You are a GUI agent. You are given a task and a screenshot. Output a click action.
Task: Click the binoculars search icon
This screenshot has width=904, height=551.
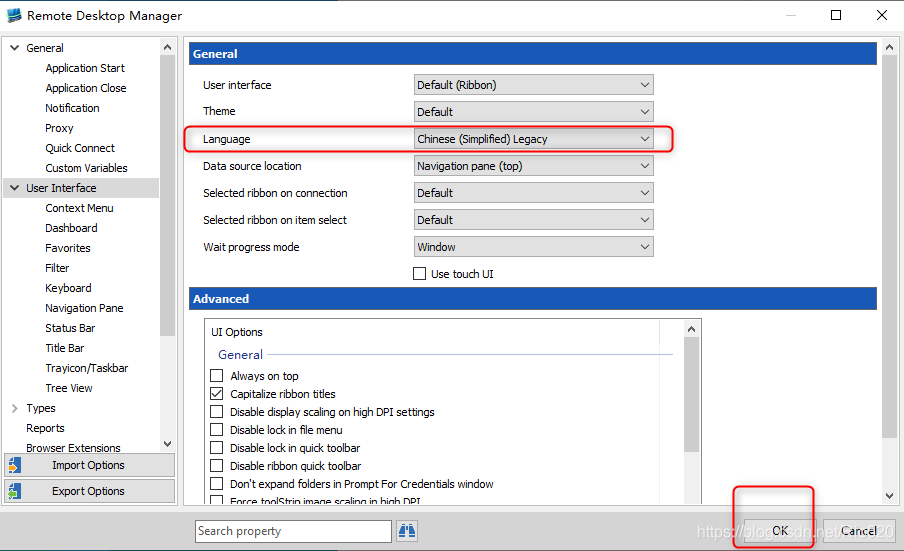pyautogui.click(x=407, y=531)
